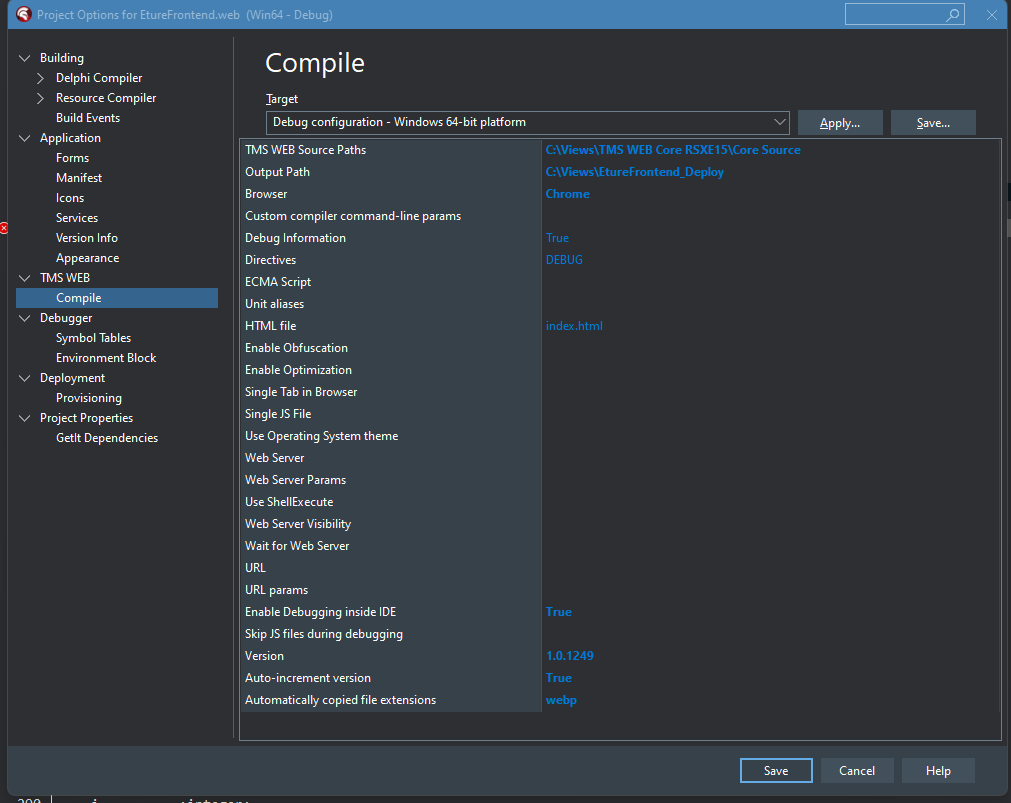This screenshot has height=803, width=1011.
Task: Select the Unit aliases row
Action: point(620,304)
